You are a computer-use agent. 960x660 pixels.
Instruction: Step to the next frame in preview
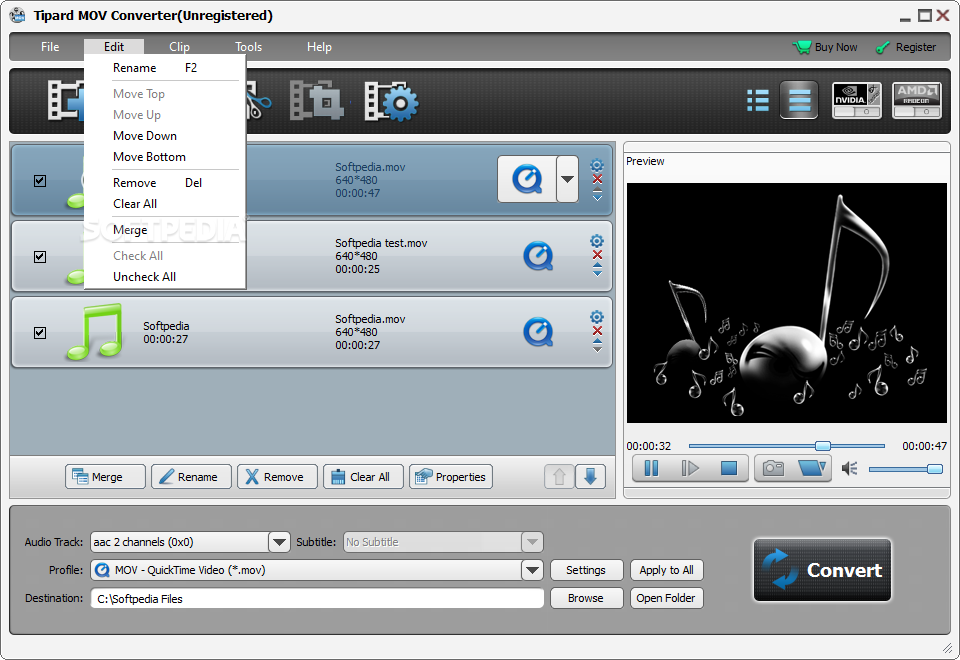click(690, 468)
